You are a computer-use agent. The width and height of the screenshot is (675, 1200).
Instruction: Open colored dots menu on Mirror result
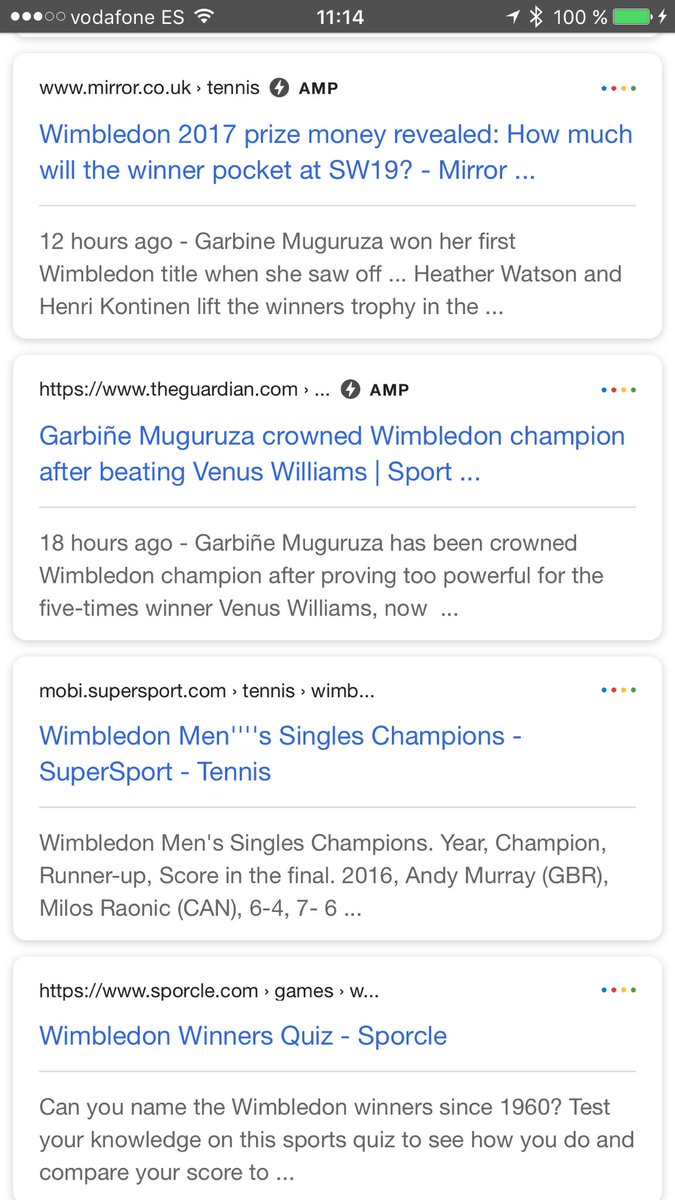tap(619, 88)
